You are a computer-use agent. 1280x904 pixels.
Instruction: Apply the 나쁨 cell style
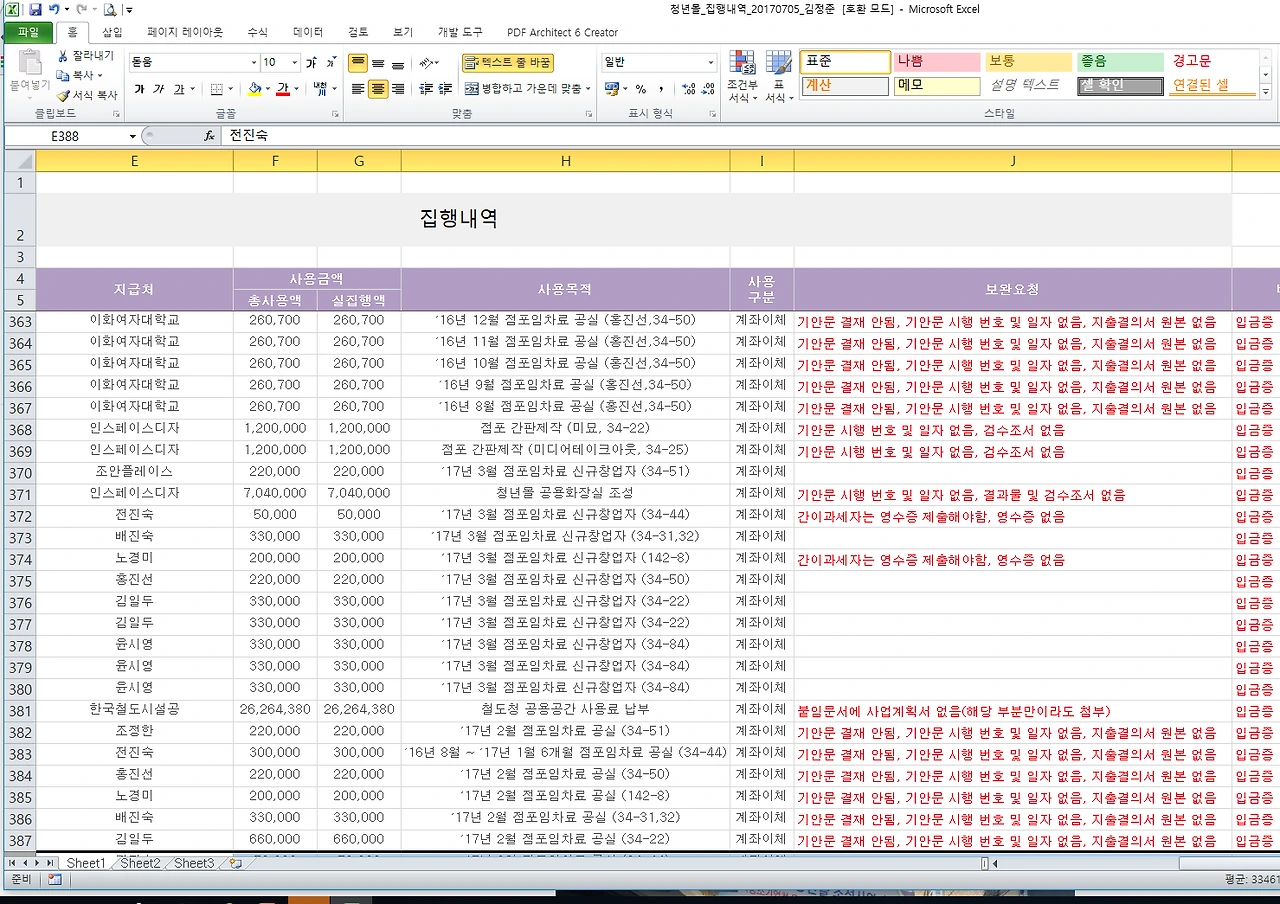[x=935, y=62]
